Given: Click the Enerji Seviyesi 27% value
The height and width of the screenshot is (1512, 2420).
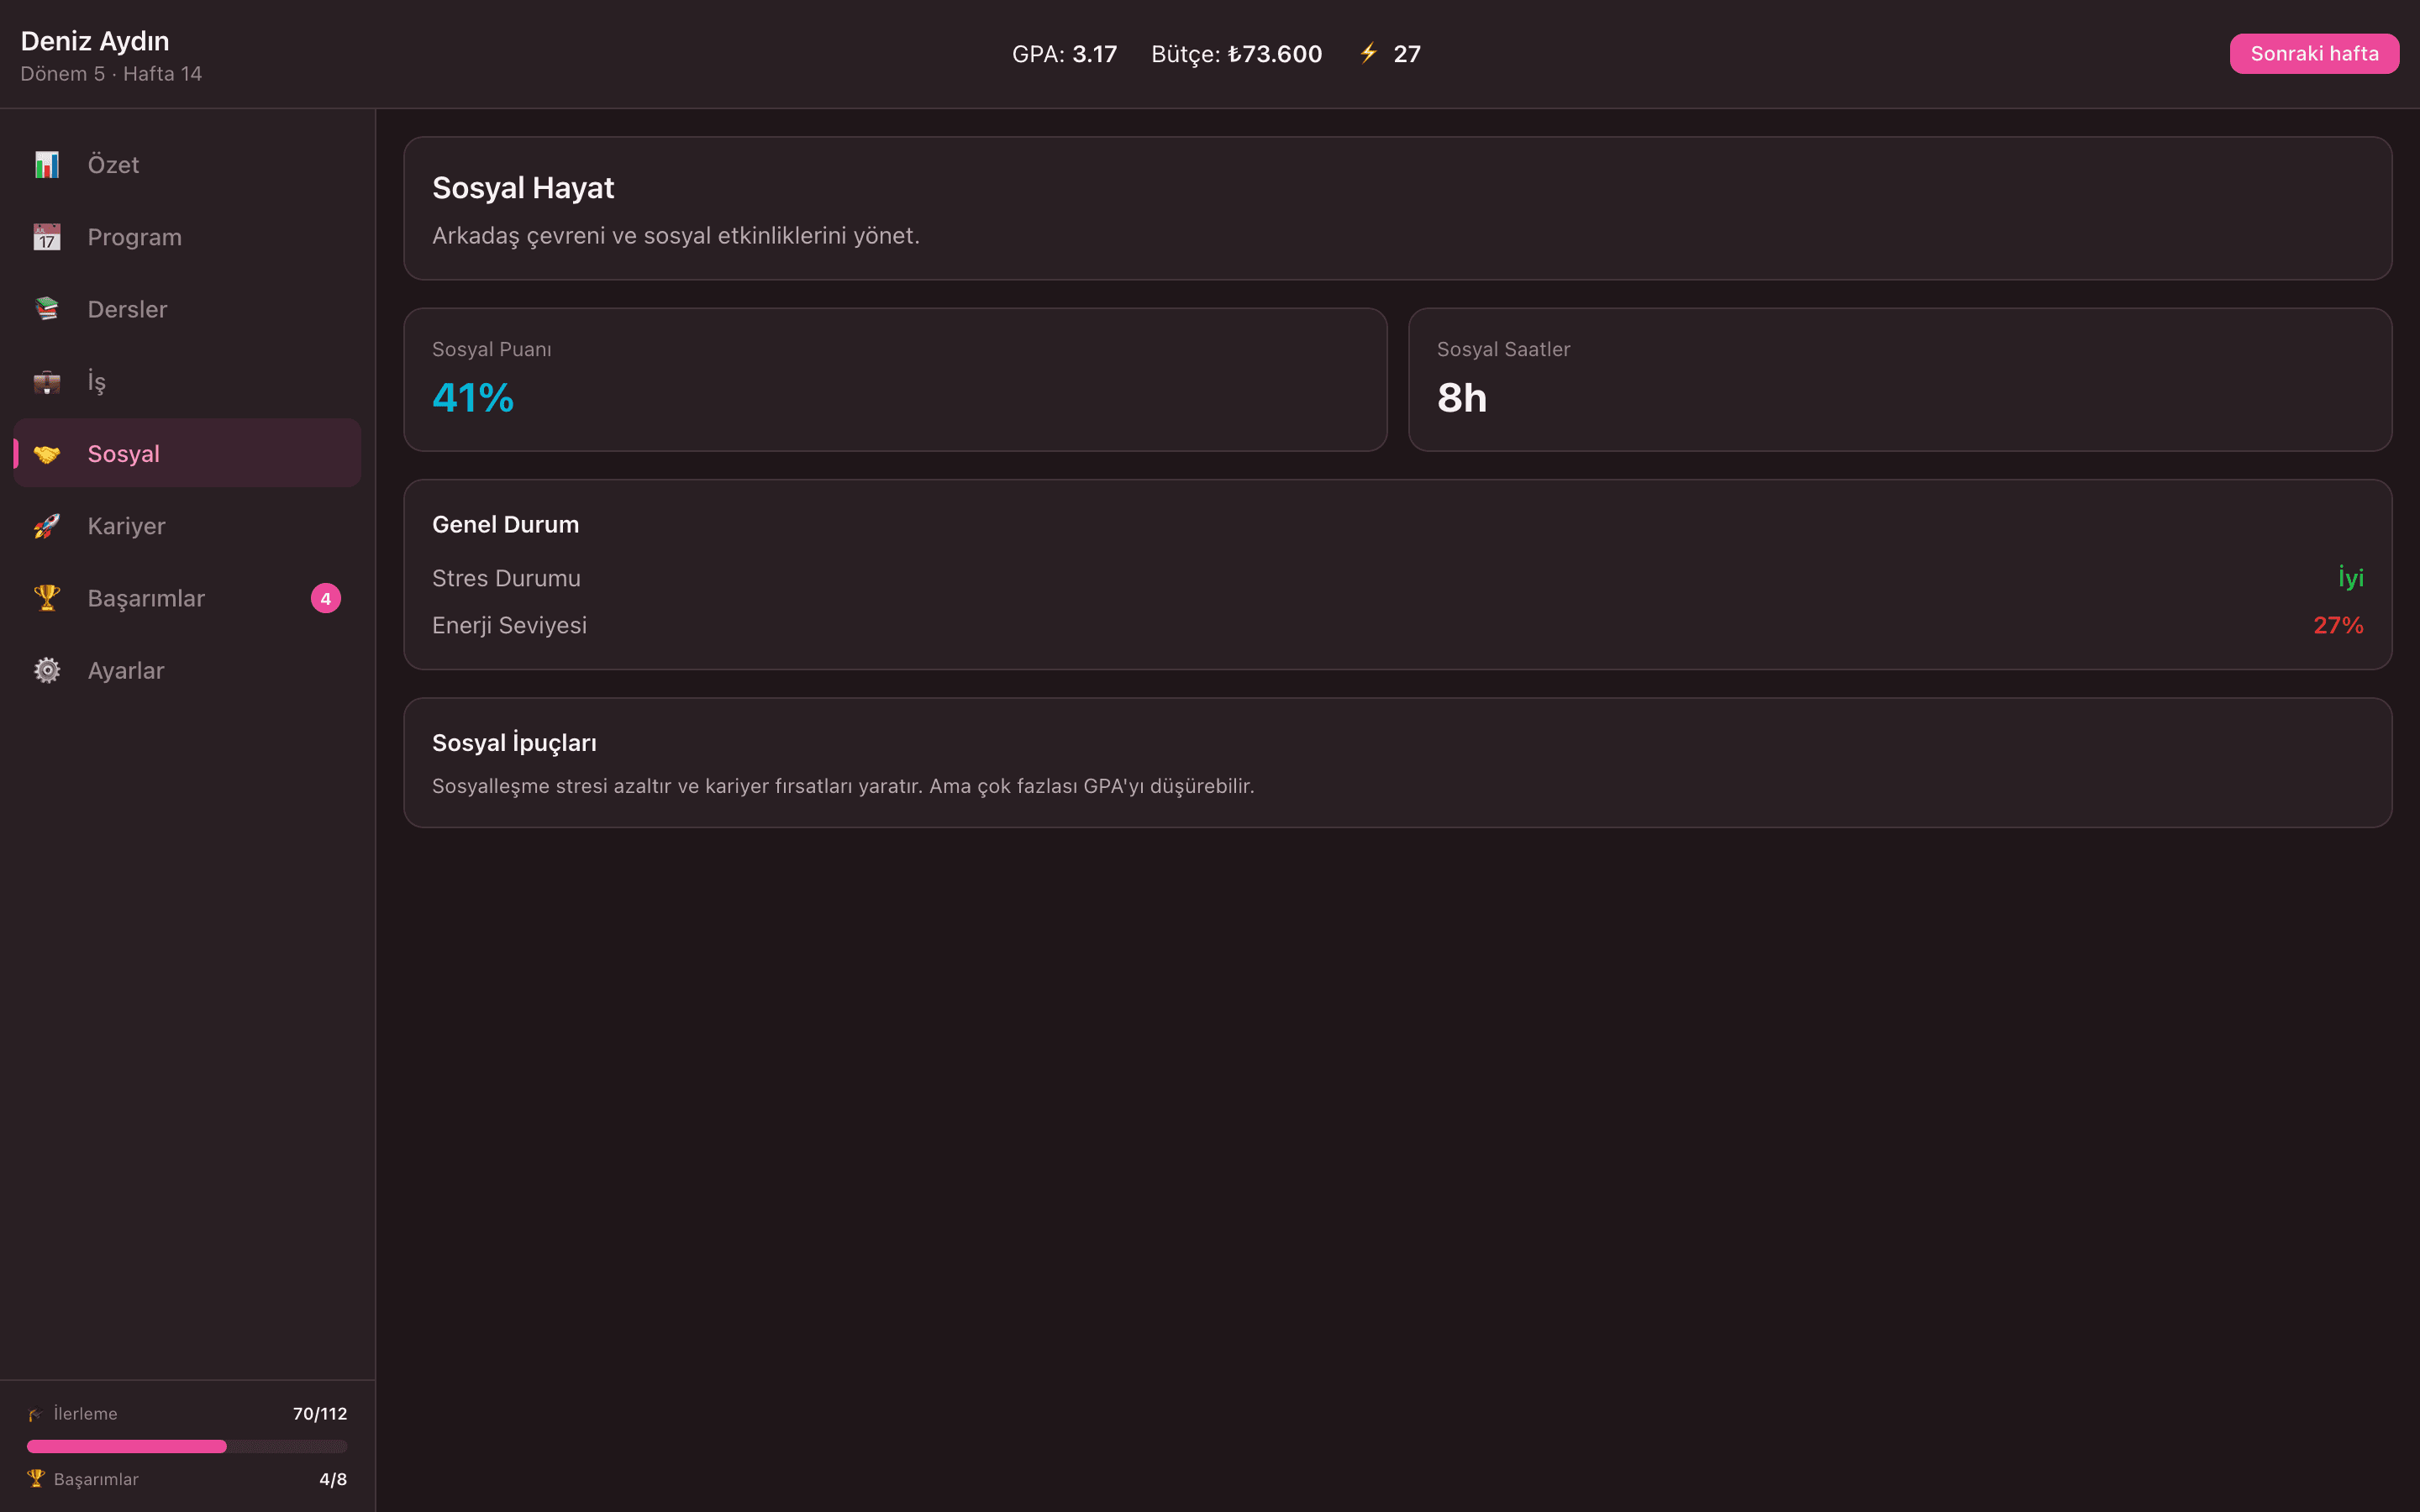Looking at the screenshot, I should coord(2338,625).
